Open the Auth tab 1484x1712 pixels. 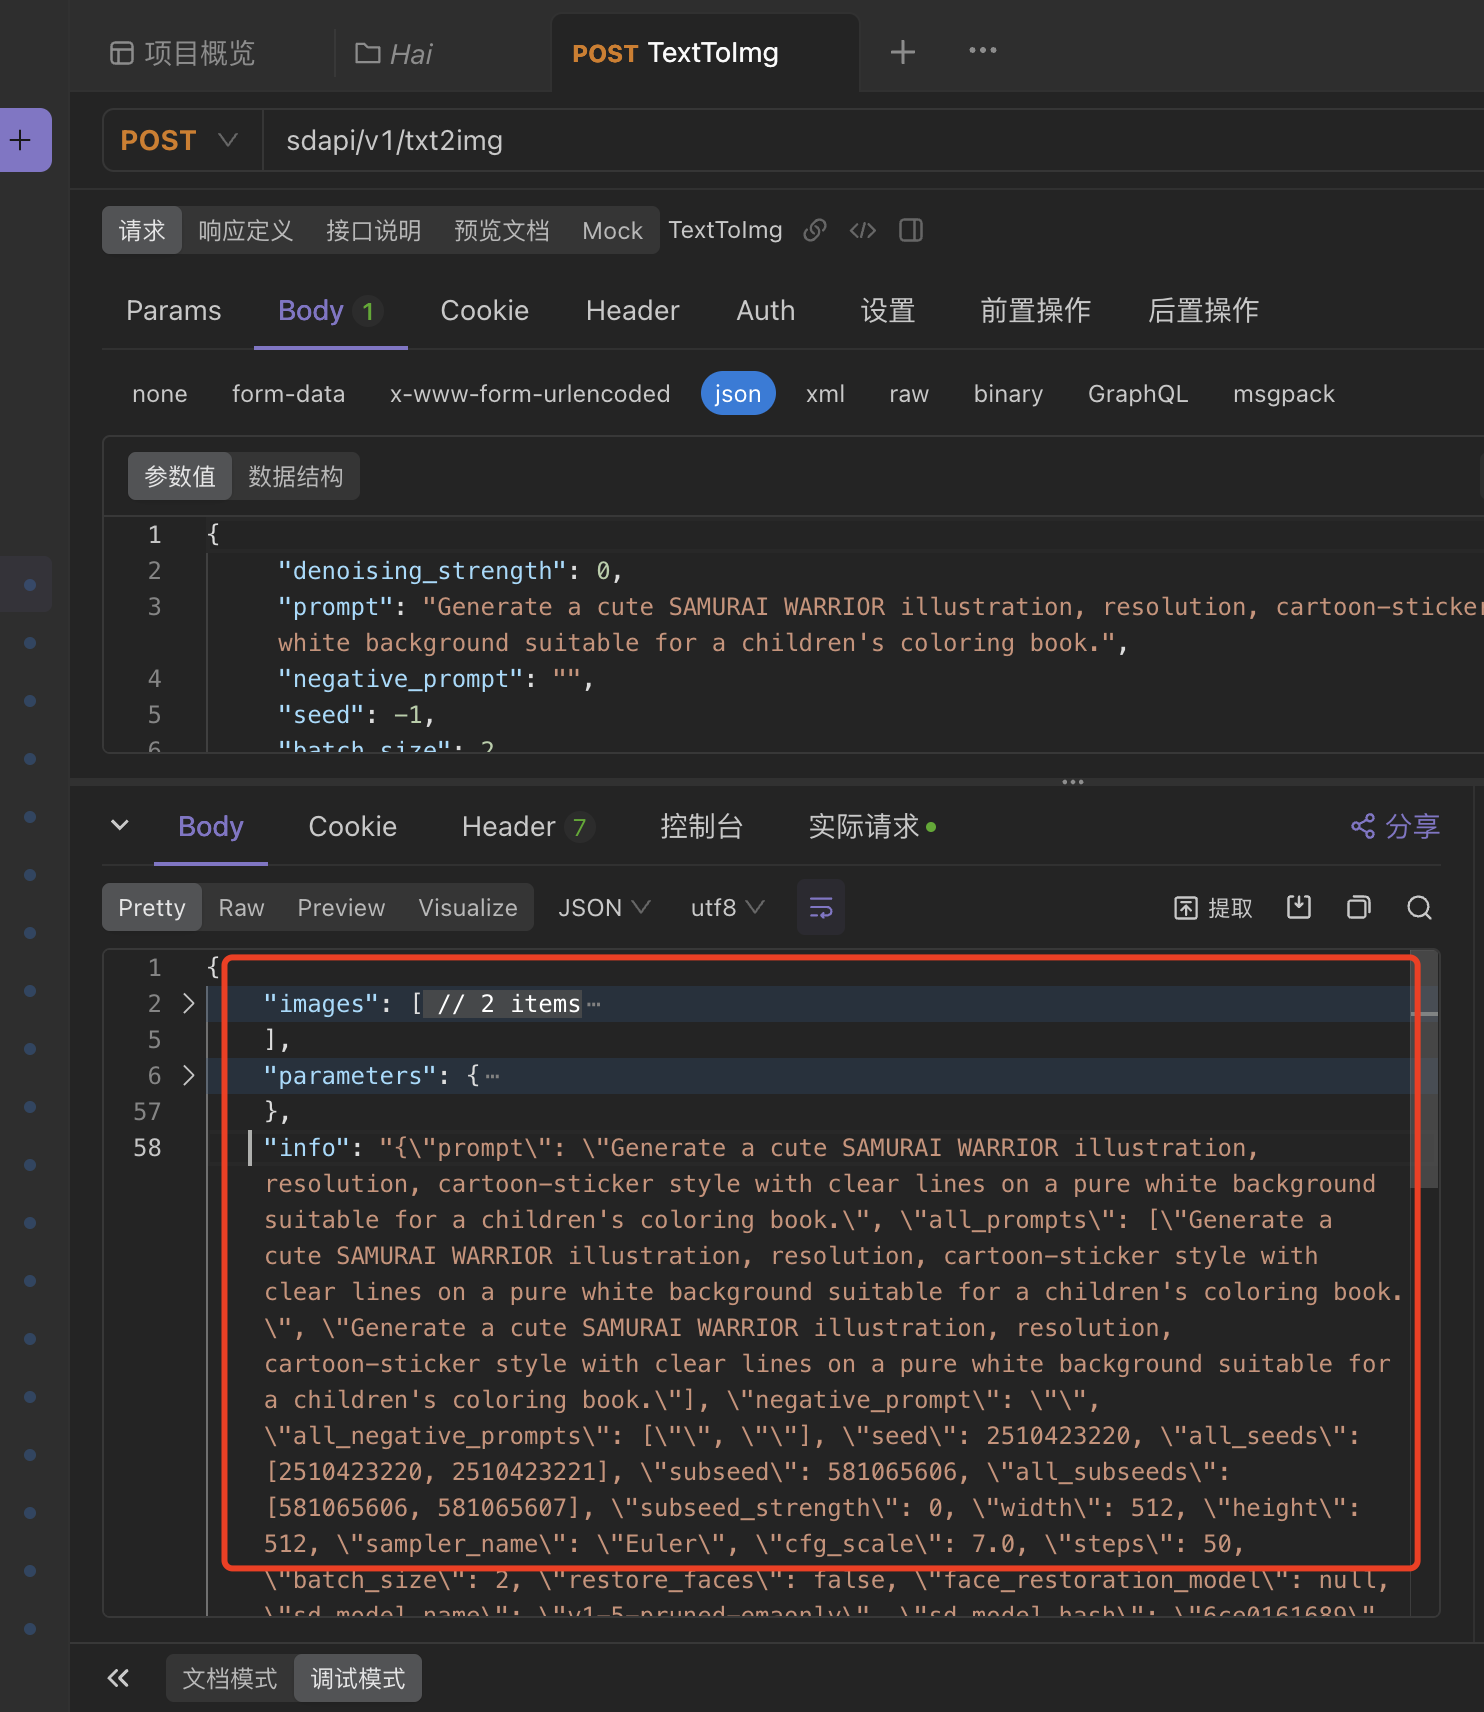pos(765,311)
